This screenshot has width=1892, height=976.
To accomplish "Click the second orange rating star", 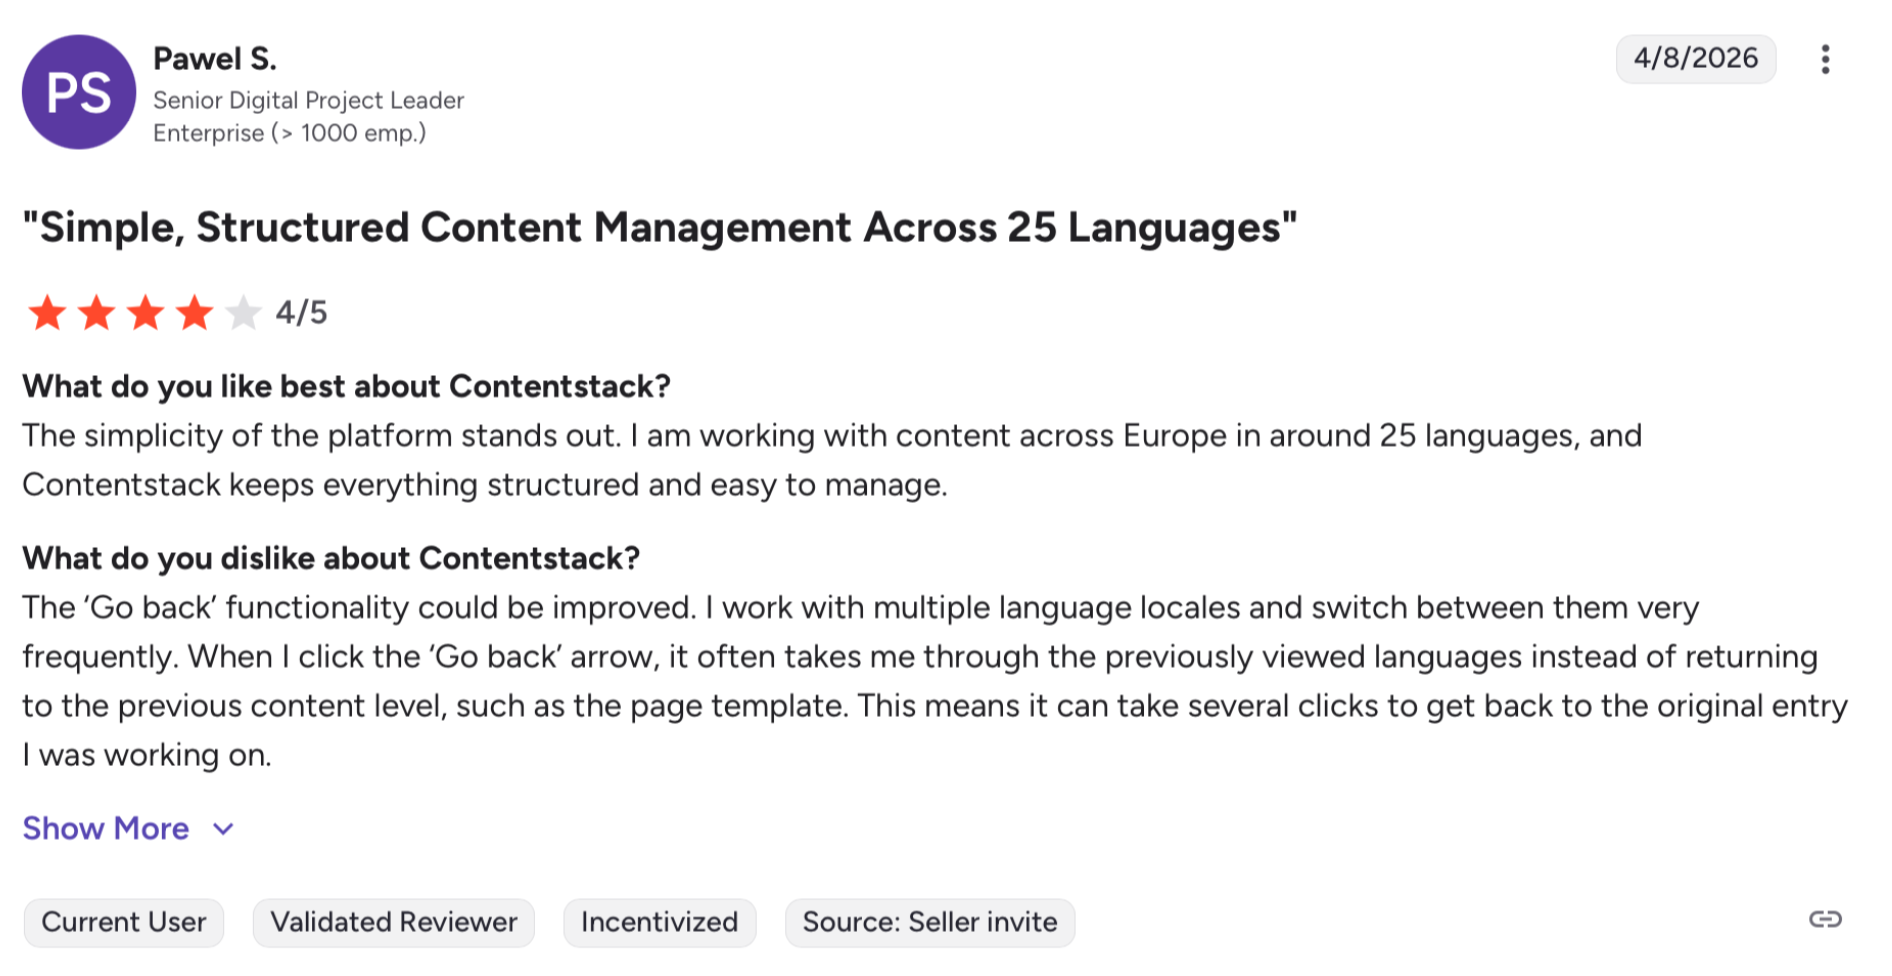I will tap(96, 313).
